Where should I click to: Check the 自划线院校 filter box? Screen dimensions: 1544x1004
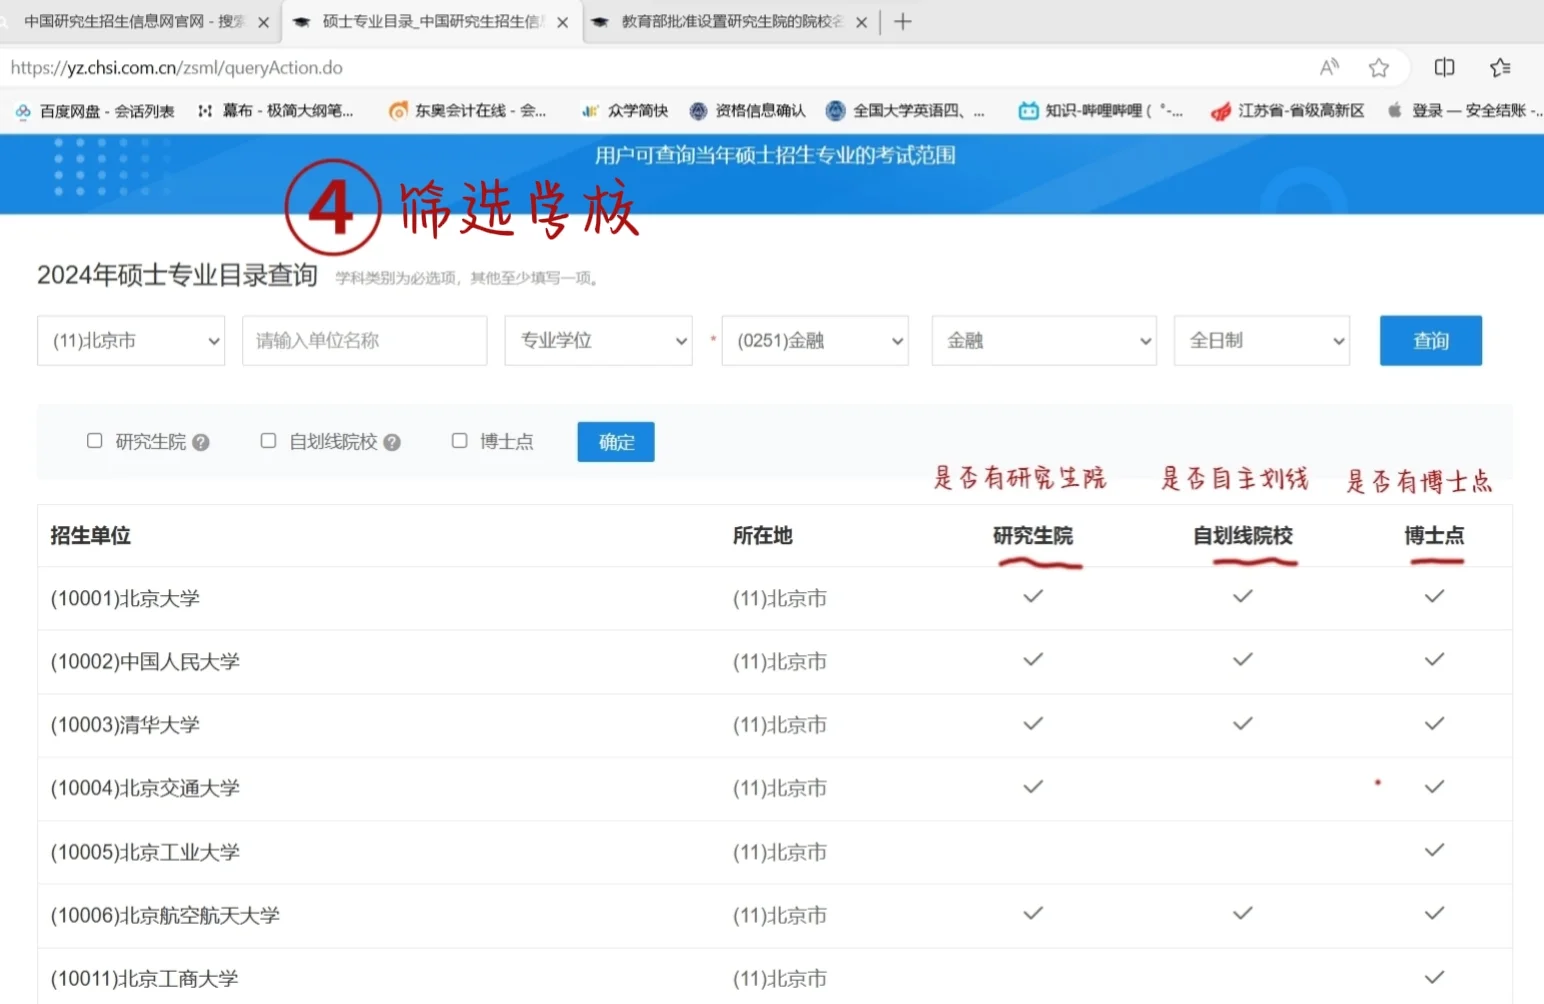[x=268, y=440]
